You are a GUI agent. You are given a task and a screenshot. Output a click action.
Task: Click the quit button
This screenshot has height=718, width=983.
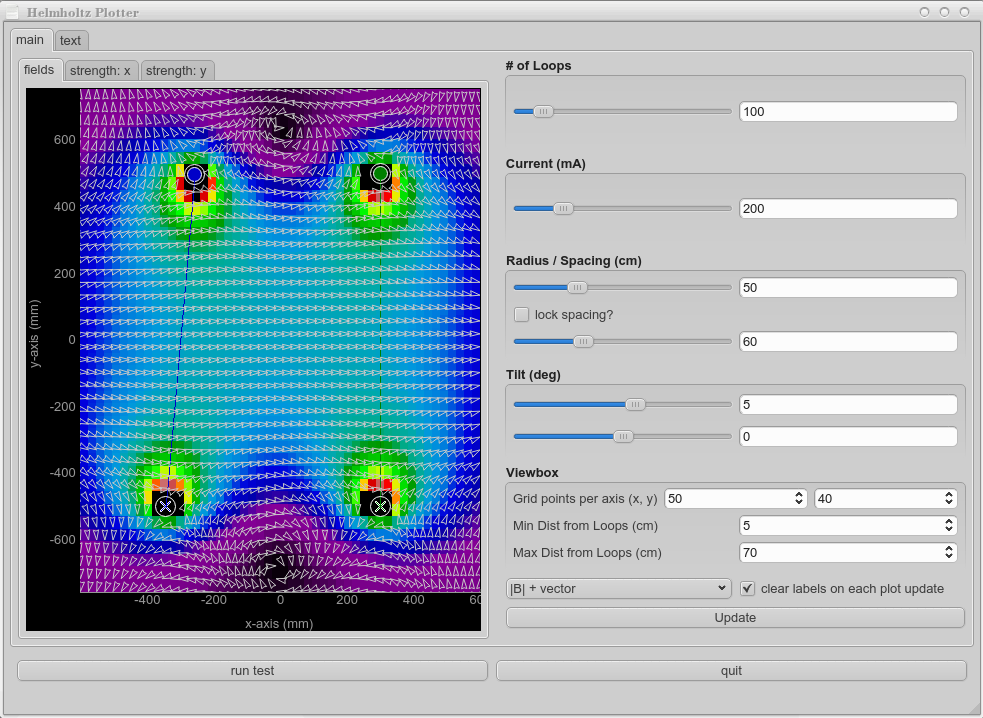pyautogui.click(x=731, y=670)
